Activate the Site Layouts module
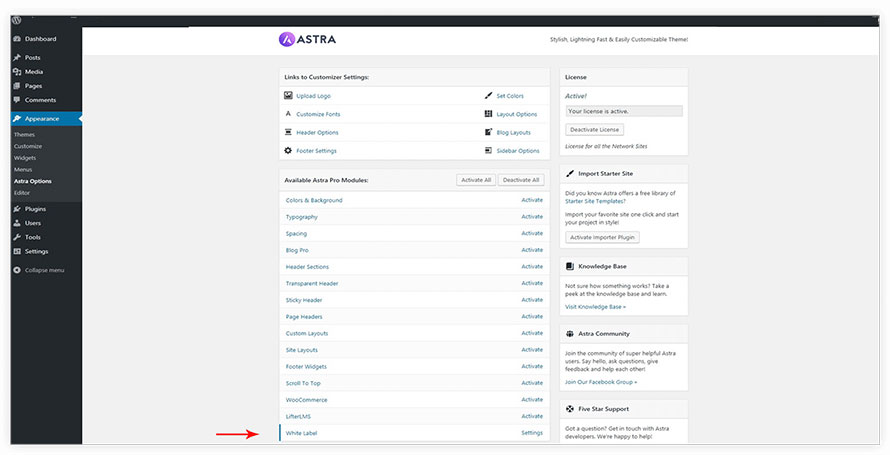890x455 pixels. (532, 349)
